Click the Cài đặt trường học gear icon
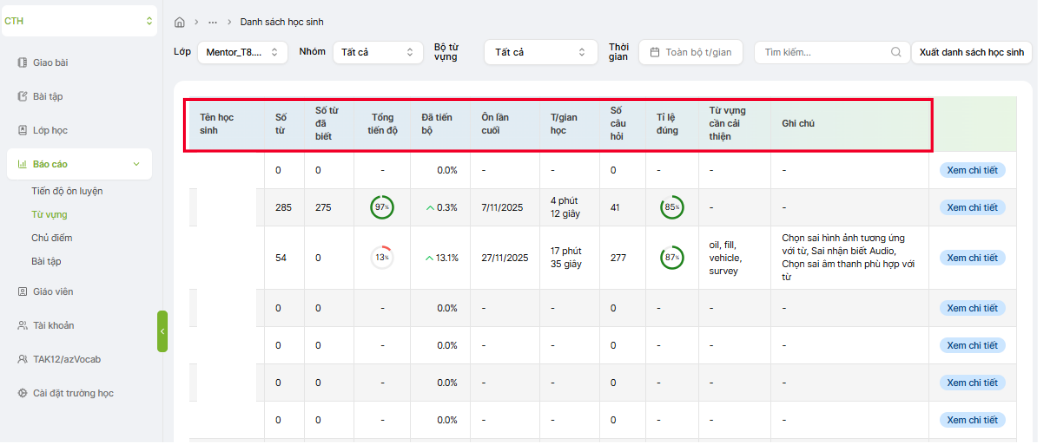 22,393
